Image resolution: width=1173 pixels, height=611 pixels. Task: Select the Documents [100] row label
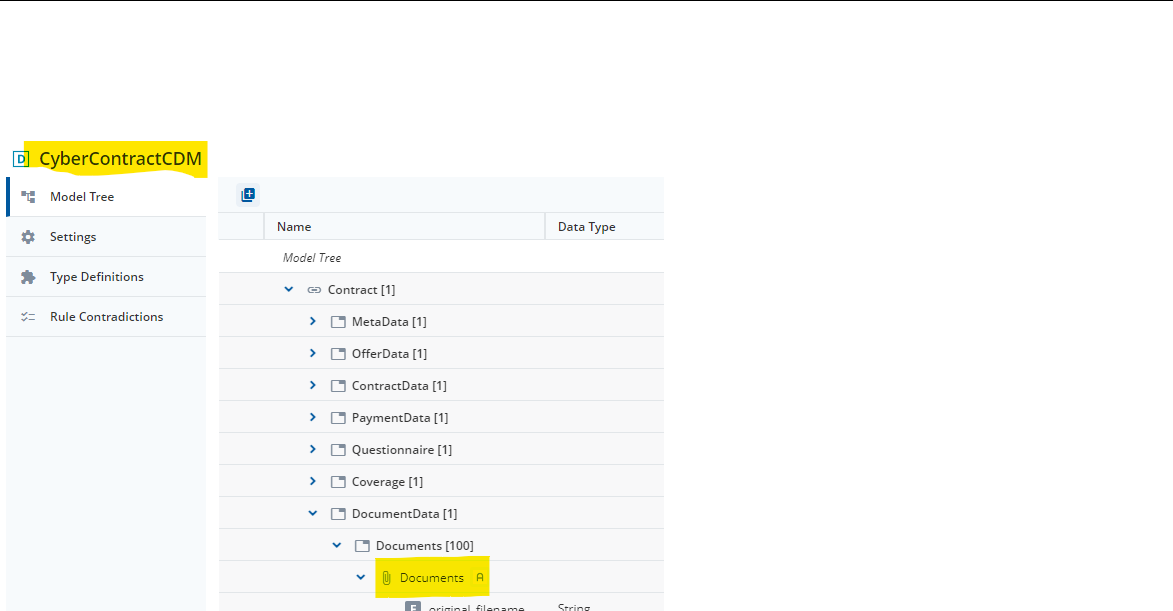pyautogui.click(x=424, y=546)
